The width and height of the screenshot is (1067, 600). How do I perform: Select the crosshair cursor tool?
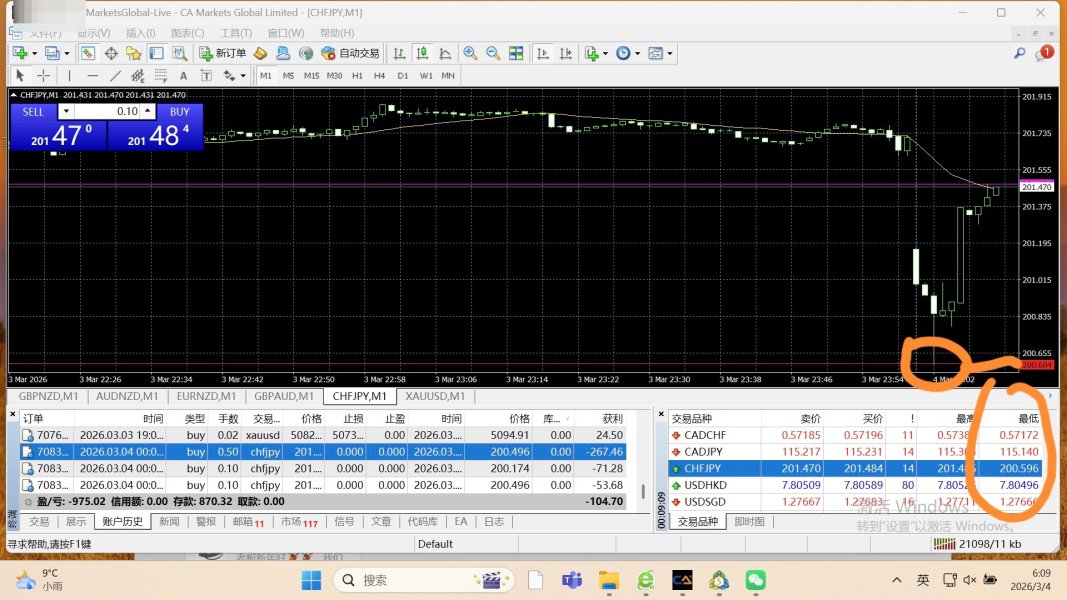(43, 76)
